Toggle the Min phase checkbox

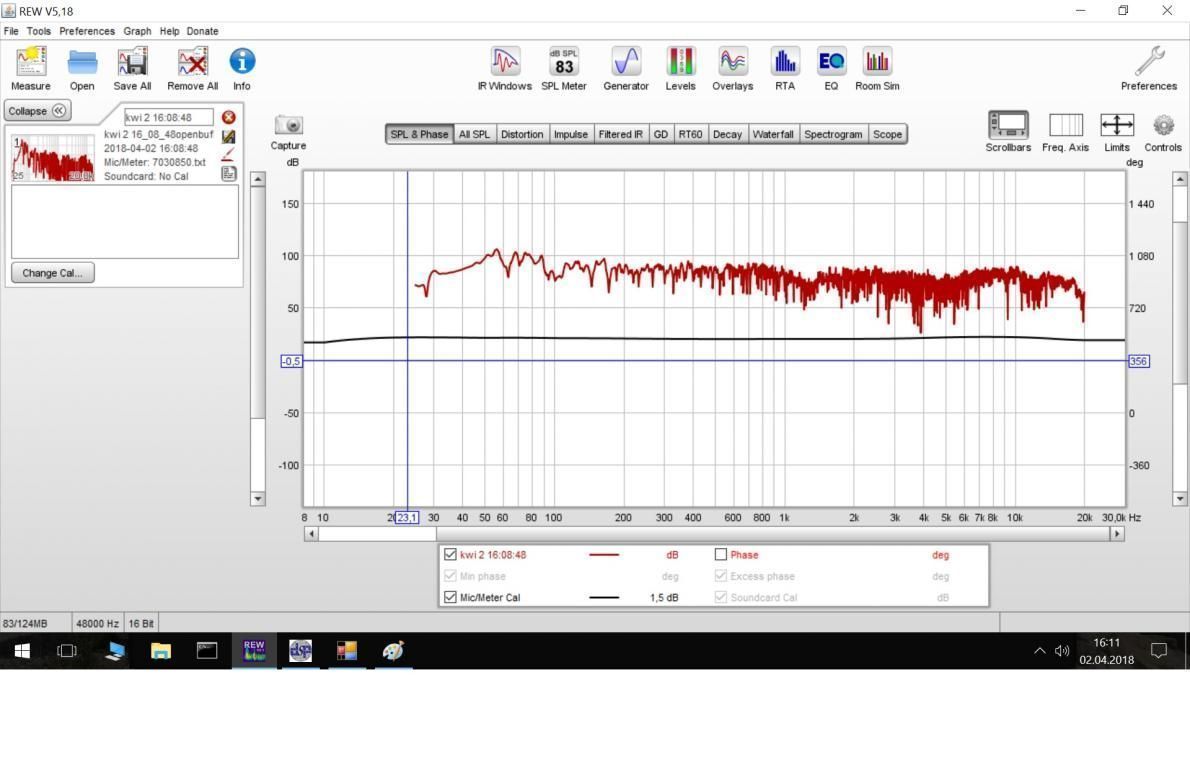tap(450, 576)
